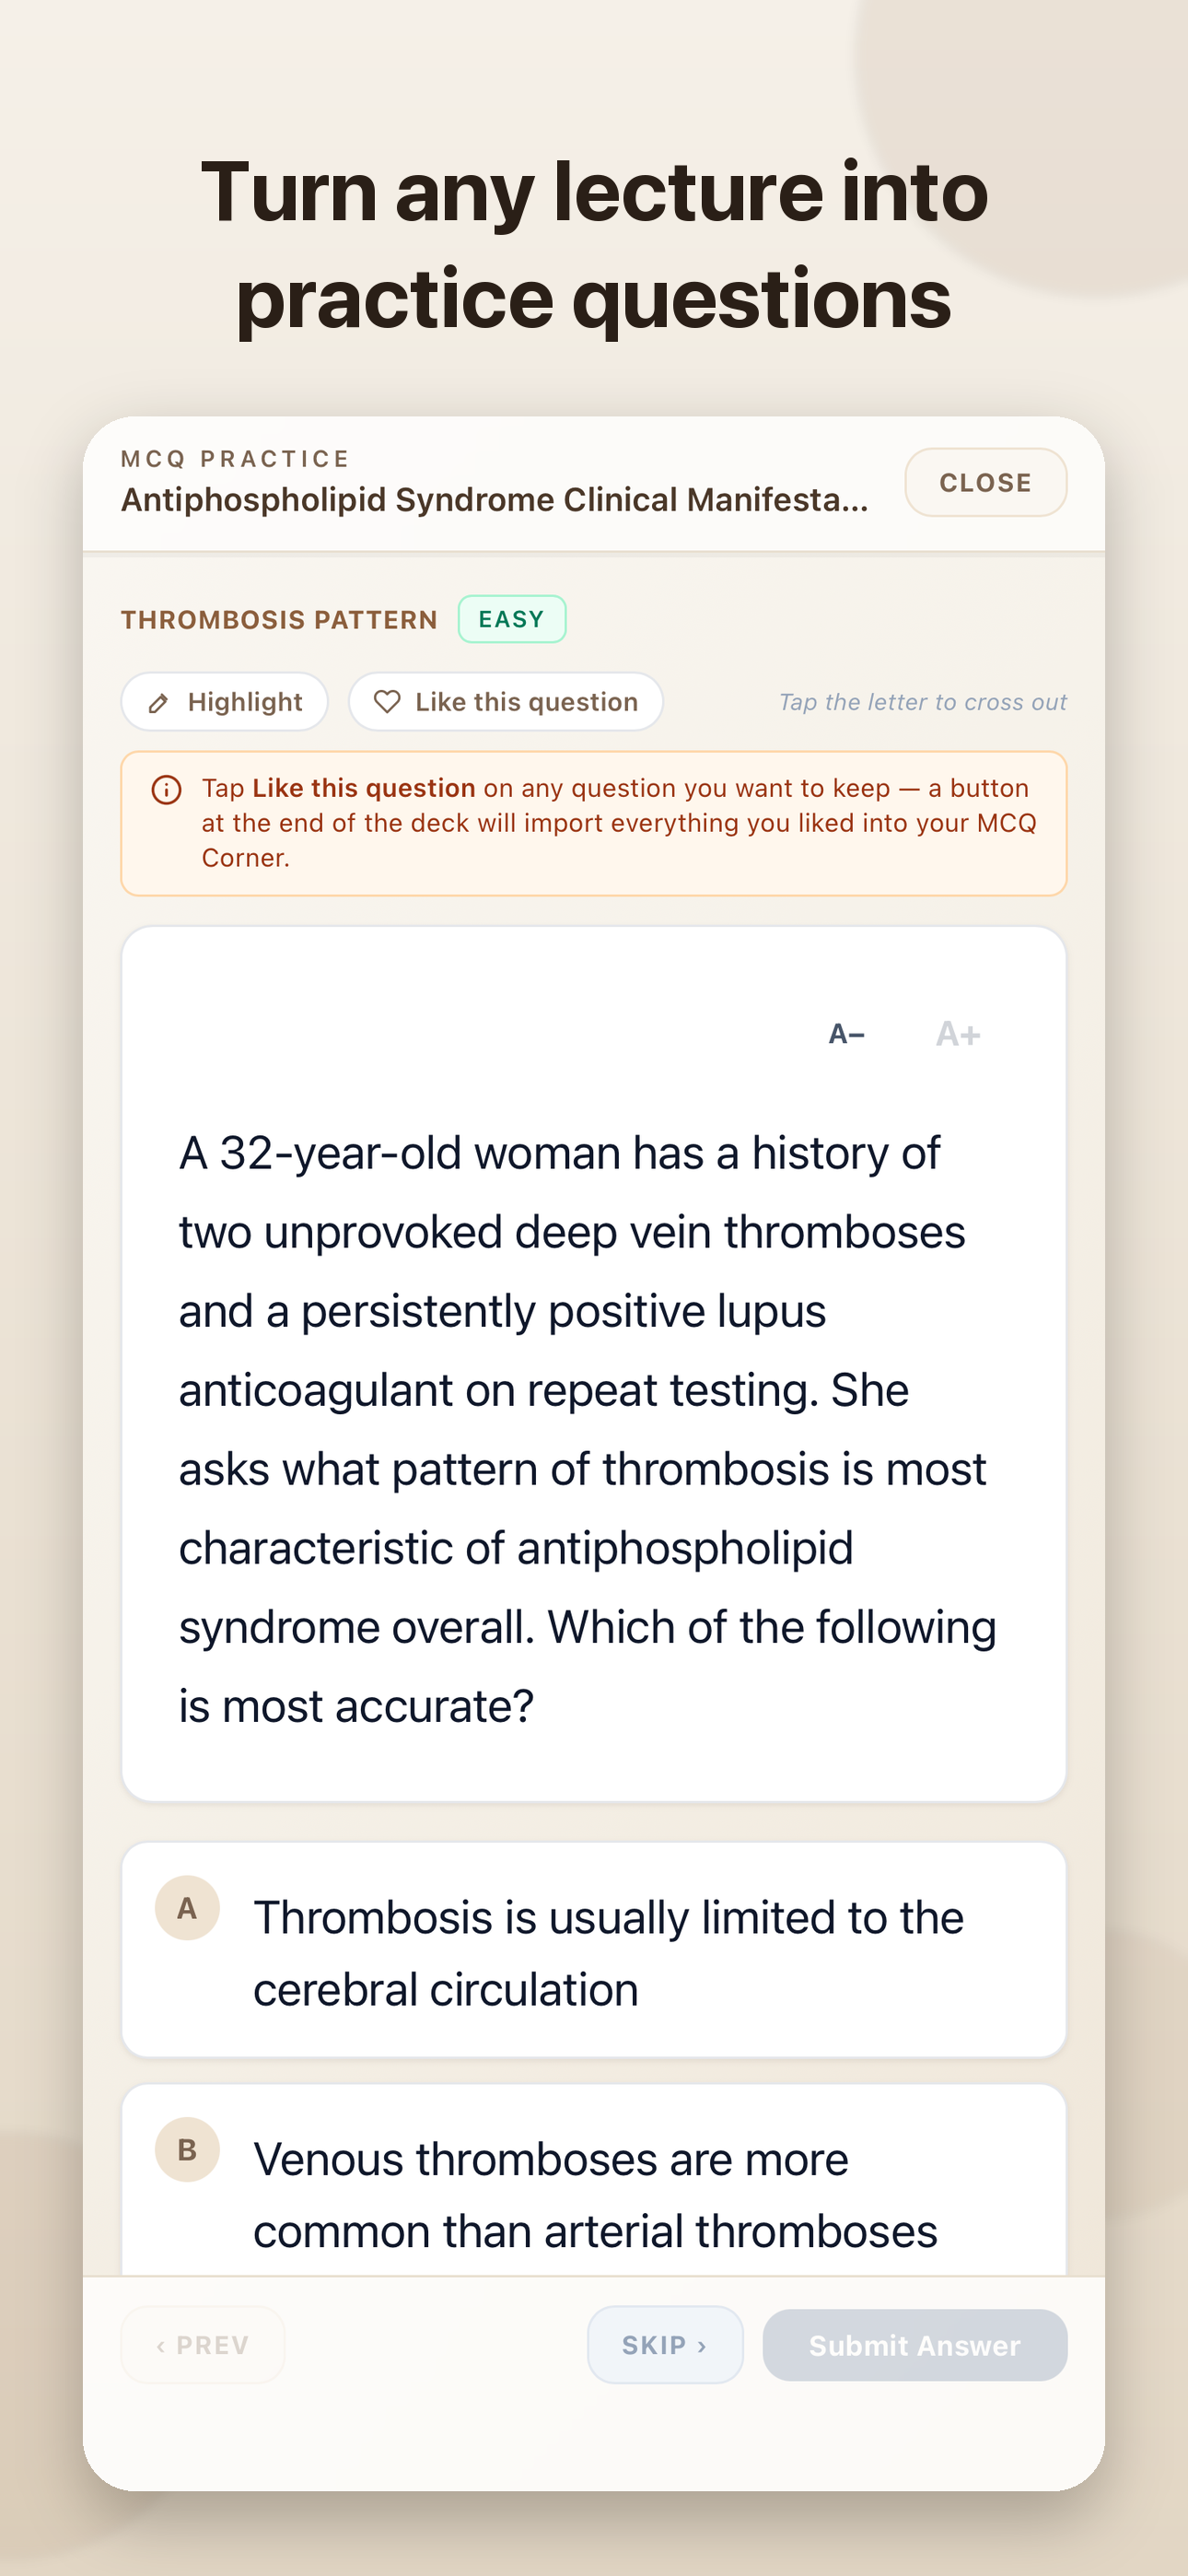1188x2576 pixels.
Task: Choose answer that venous thromboses are more common
Action: click(x=594, y=2181)
